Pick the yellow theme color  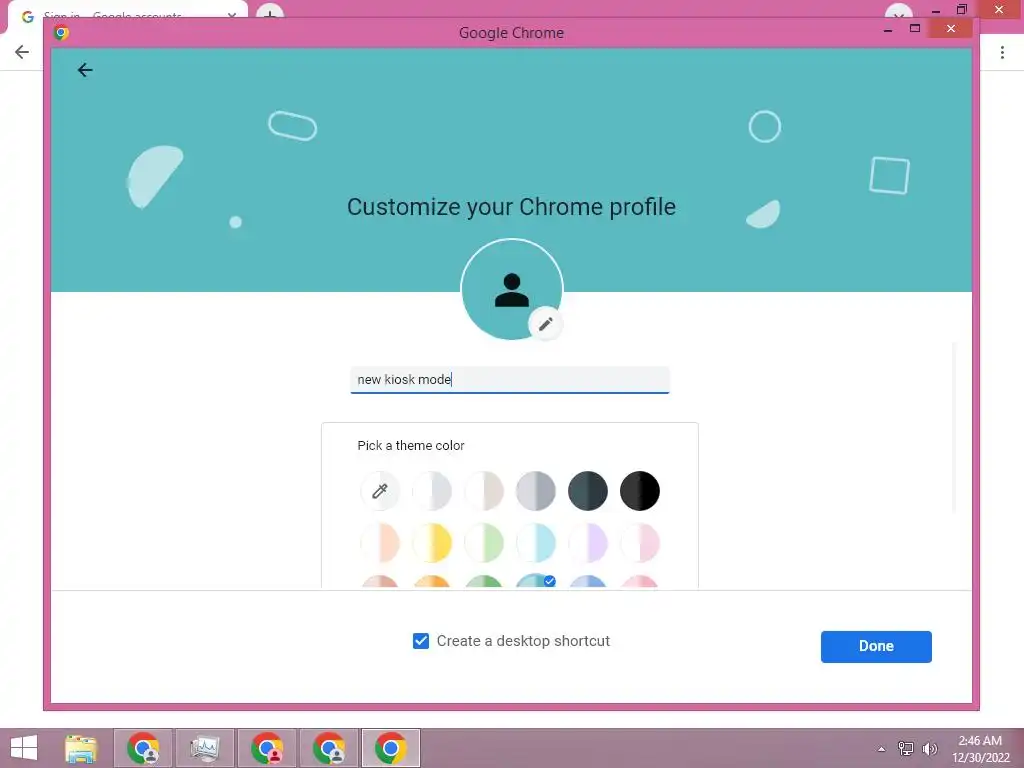point(432,543)
